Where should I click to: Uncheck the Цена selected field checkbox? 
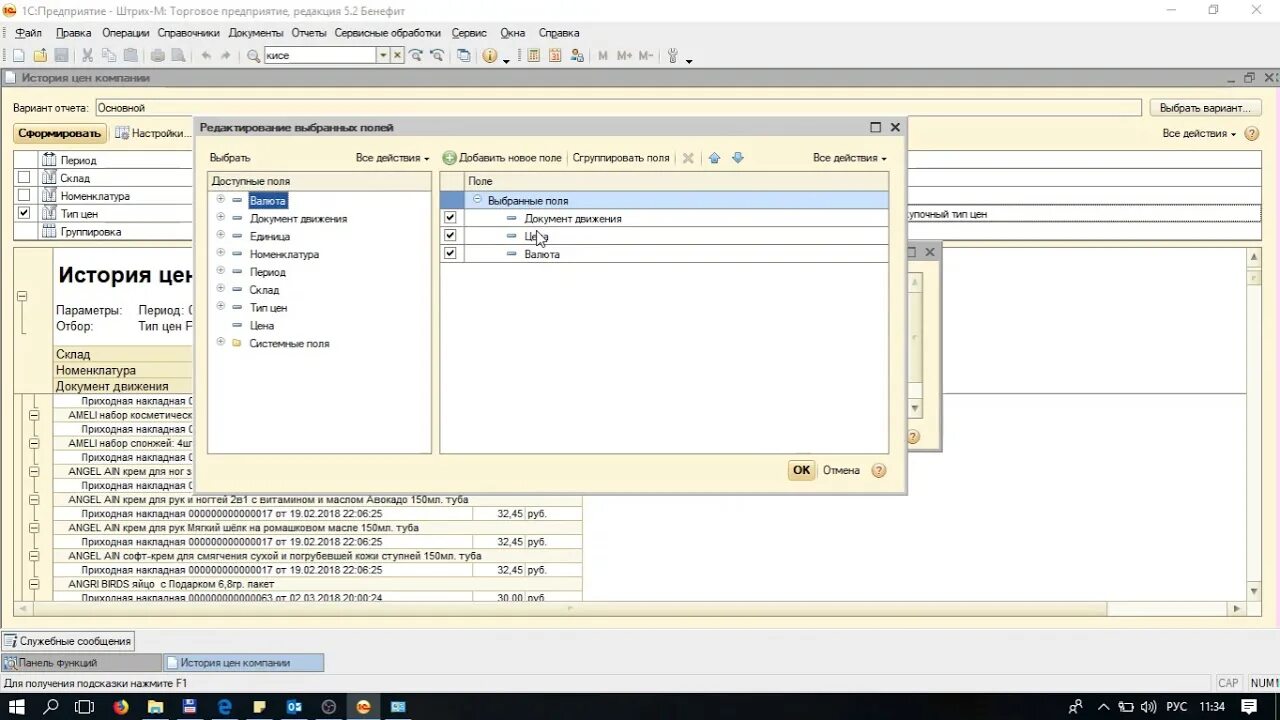(450, 236)
